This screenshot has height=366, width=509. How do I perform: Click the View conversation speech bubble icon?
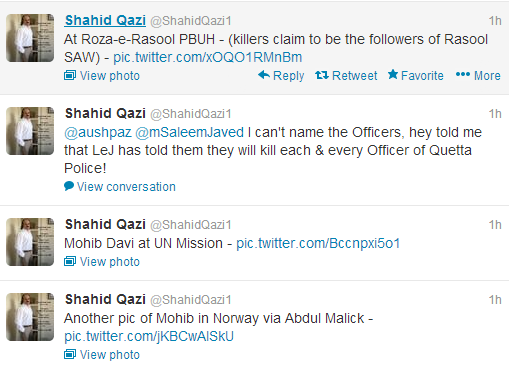[69, 186]
